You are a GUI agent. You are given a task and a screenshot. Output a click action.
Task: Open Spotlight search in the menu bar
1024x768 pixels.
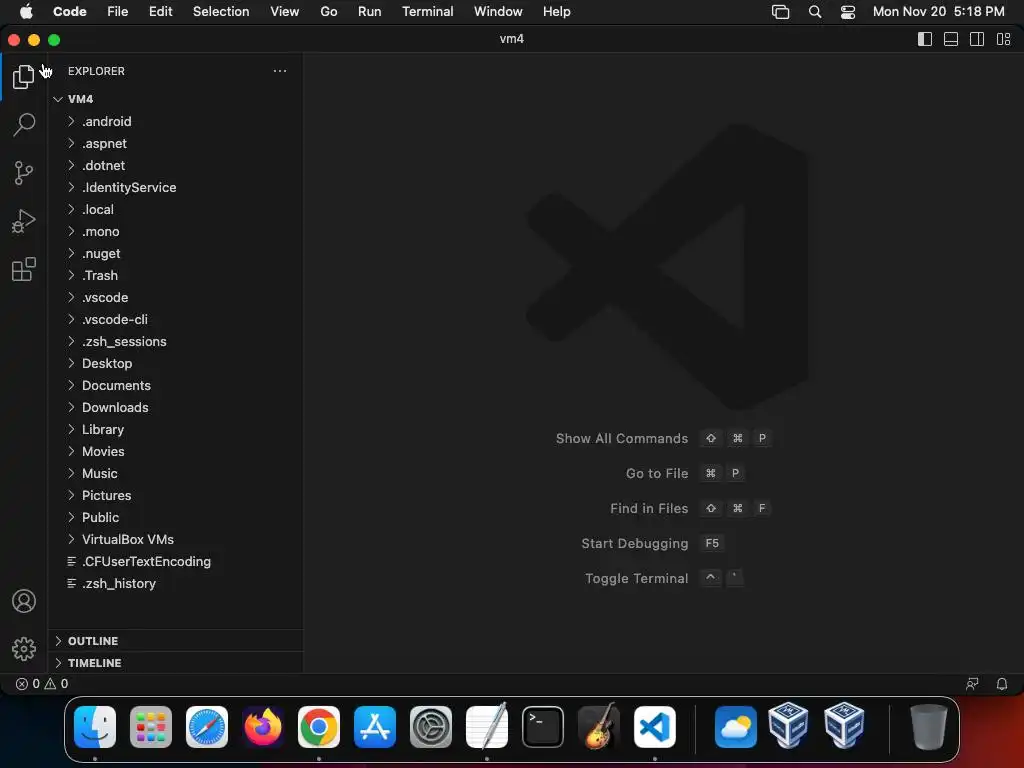tap(814, 12)
